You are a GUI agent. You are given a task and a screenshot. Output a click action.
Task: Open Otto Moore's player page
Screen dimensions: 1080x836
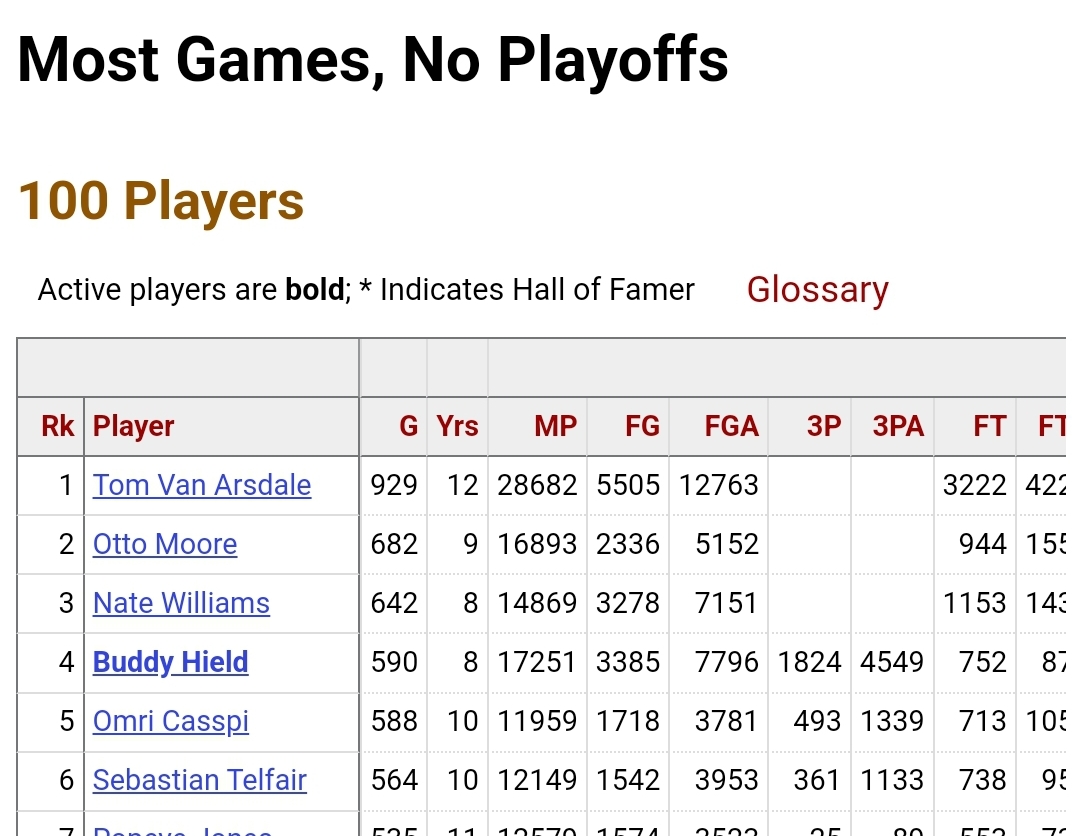click(x=165, y=545)
